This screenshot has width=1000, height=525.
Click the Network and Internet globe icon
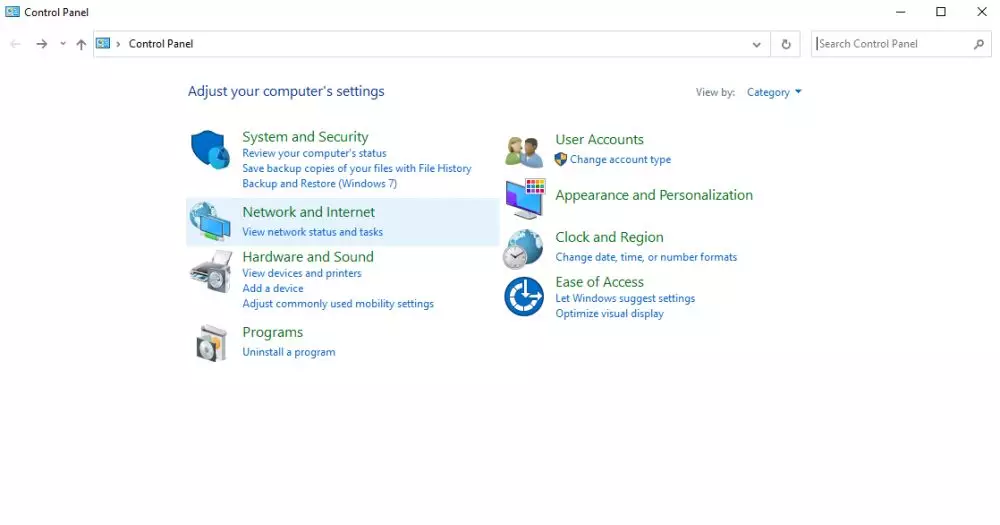[x=210, y=221]
